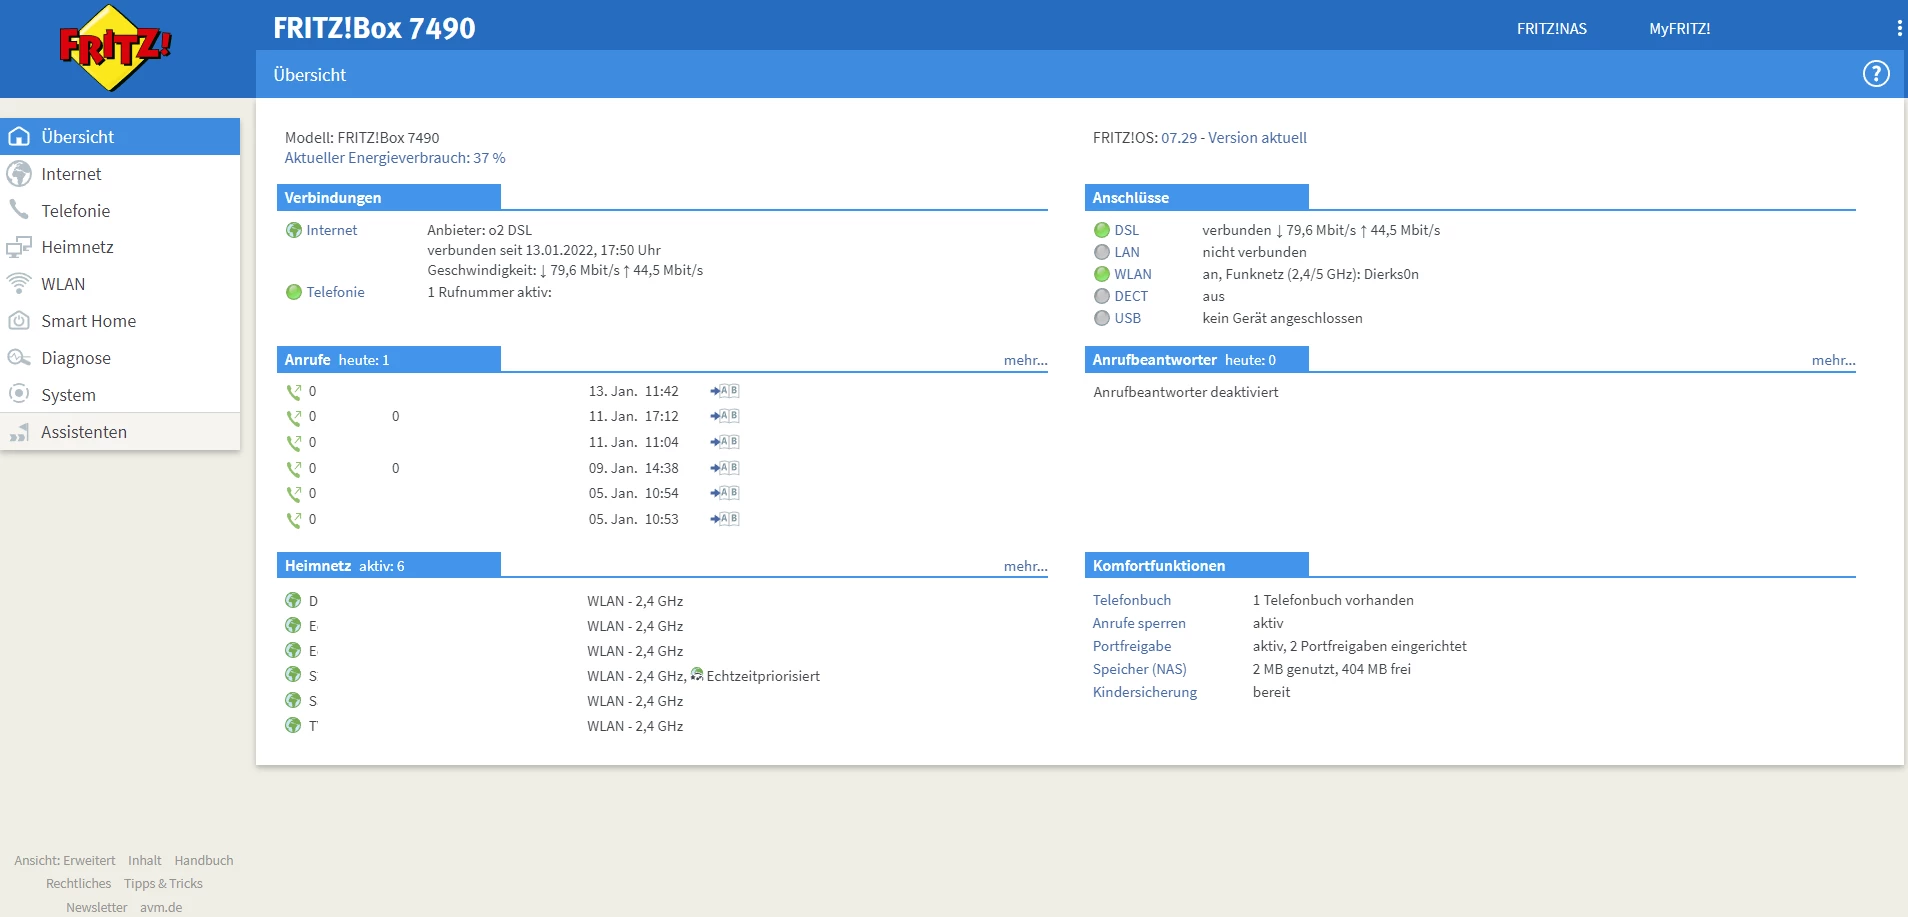1908x917 pixels.
Task: Toggle view via Ansicht: Erweitert
Action: pos(65,861)
